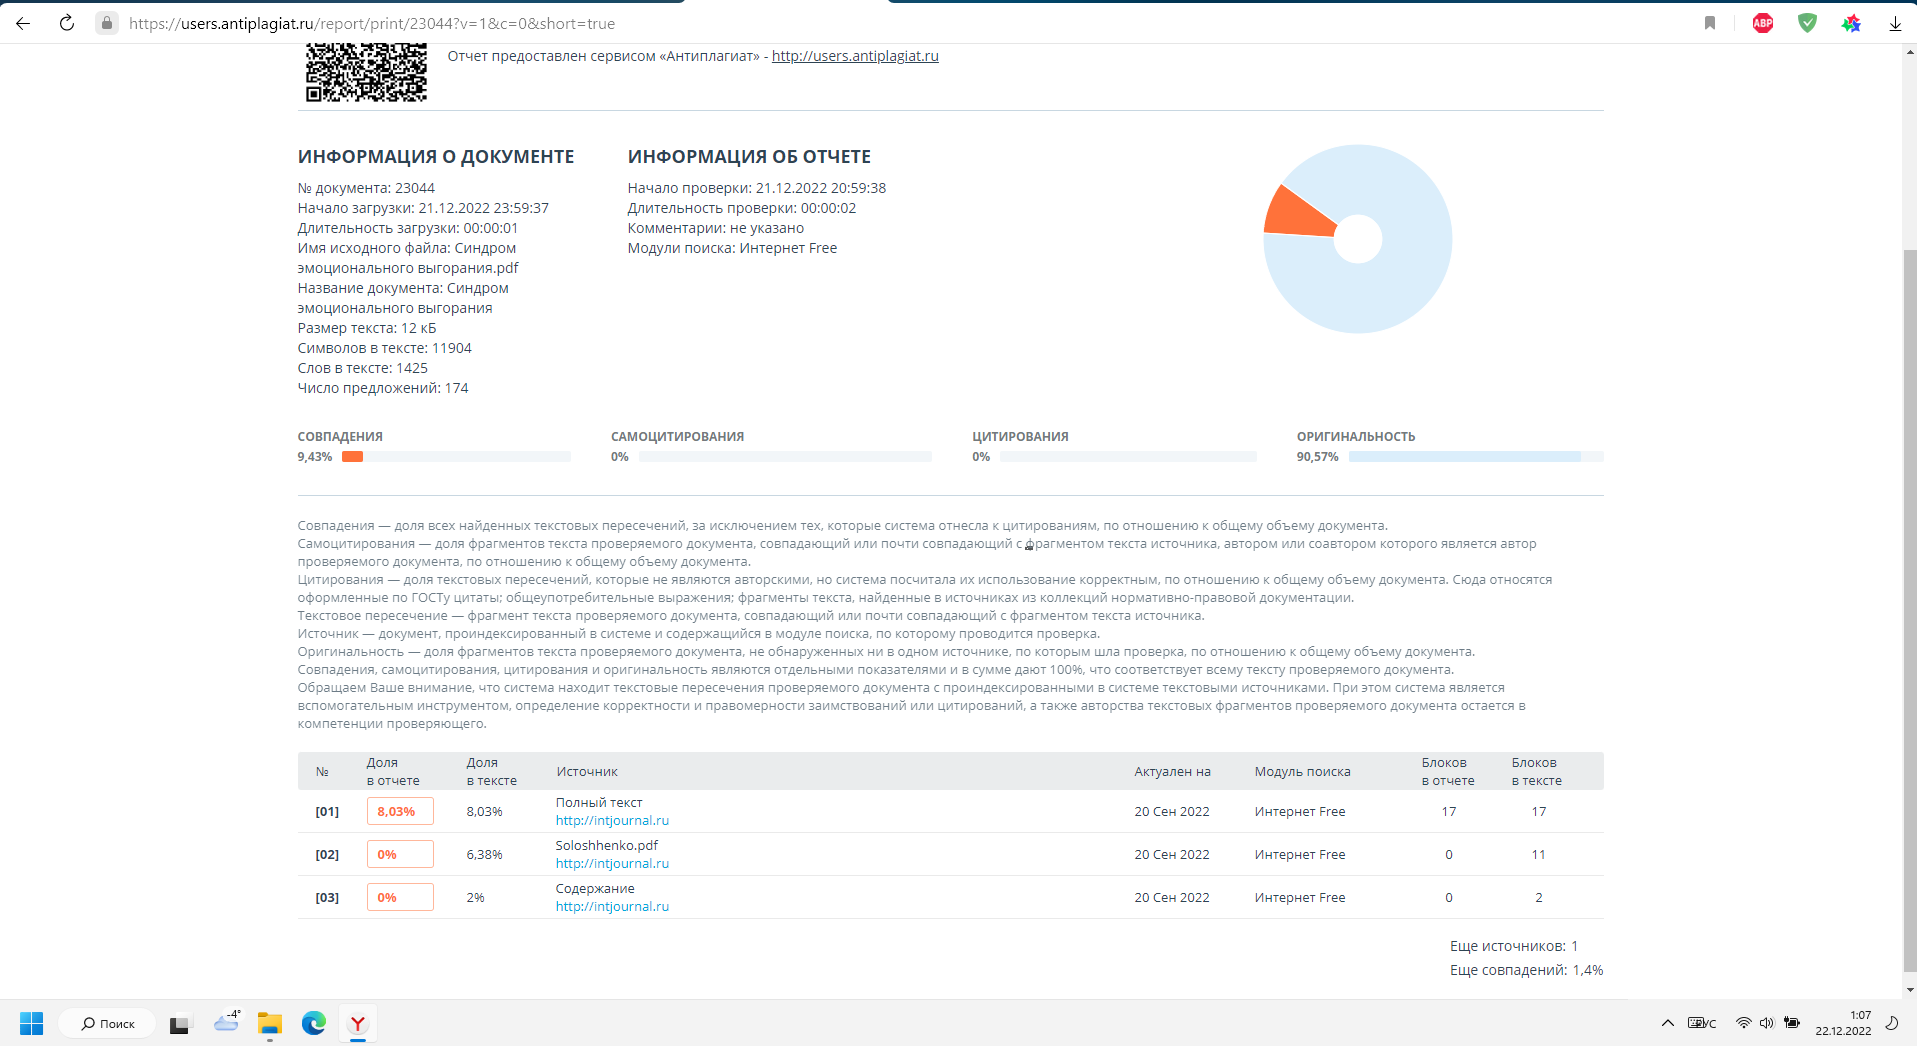
Task: Open the keyboard language switcher
Action: tap(1702, 1023)
